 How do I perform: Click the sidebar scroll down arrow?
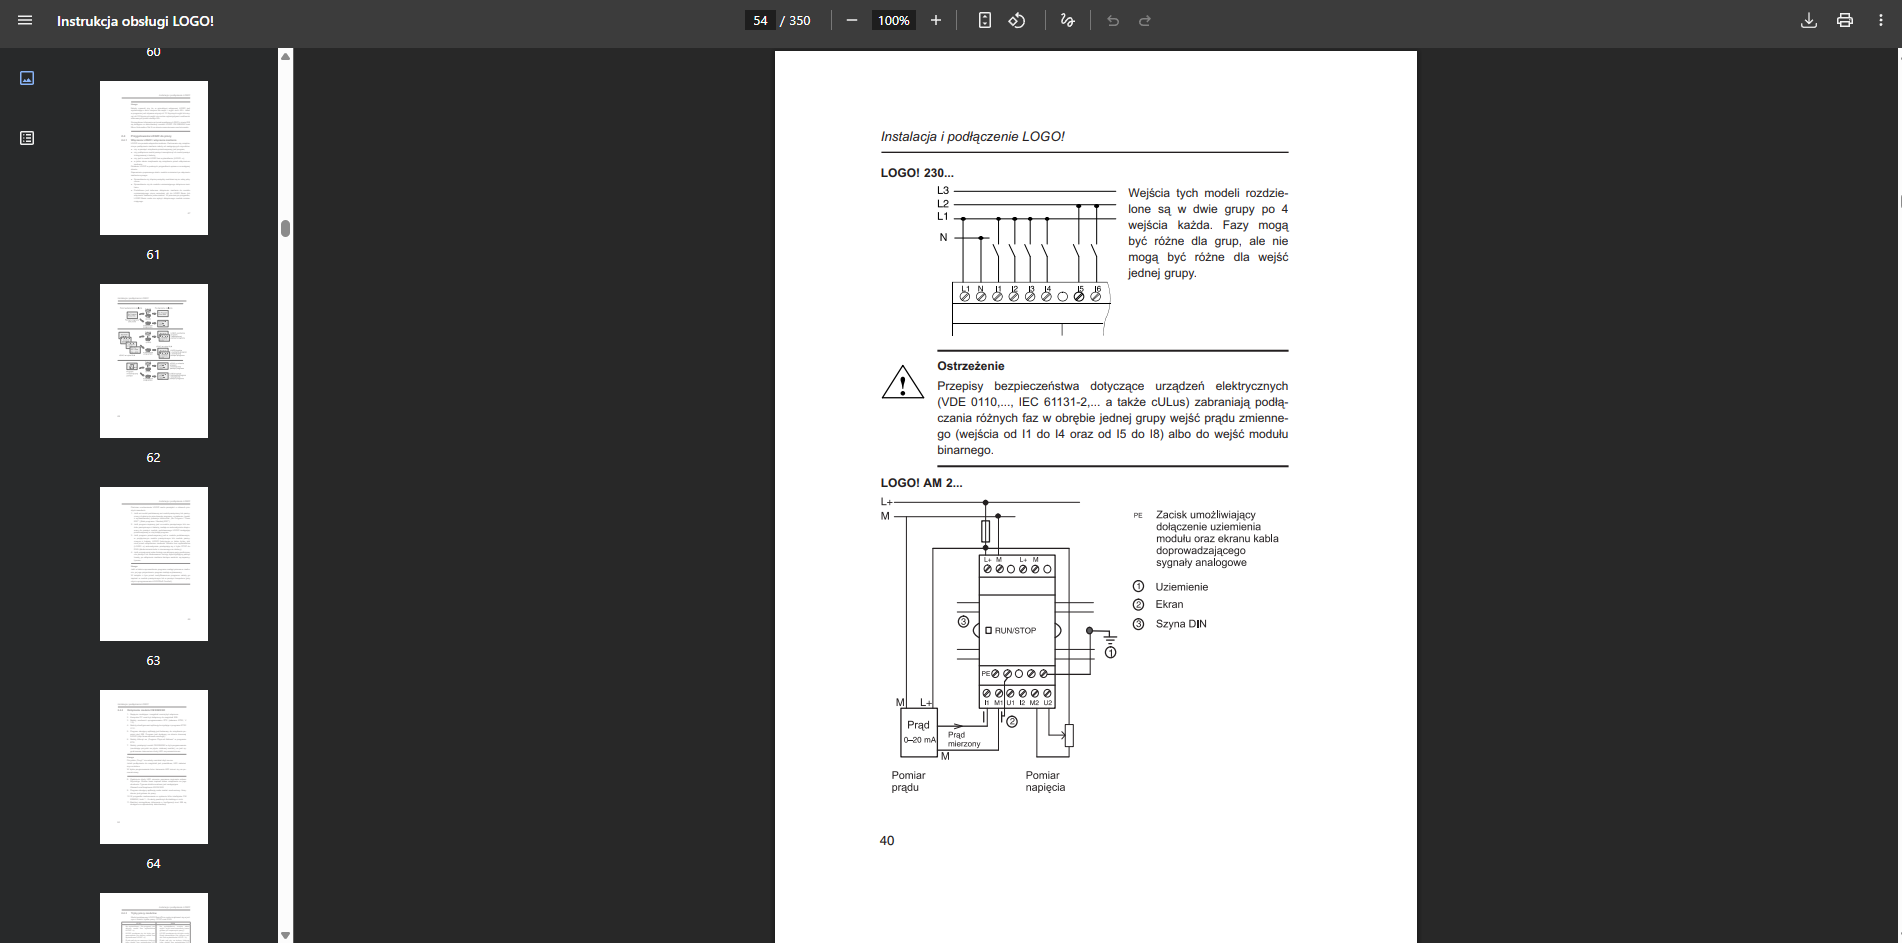point(286,935)
